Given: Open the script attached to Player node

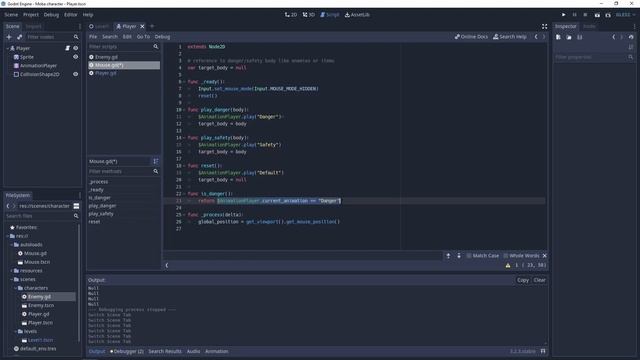Looking at the screenshot, I should click(68, 48).
